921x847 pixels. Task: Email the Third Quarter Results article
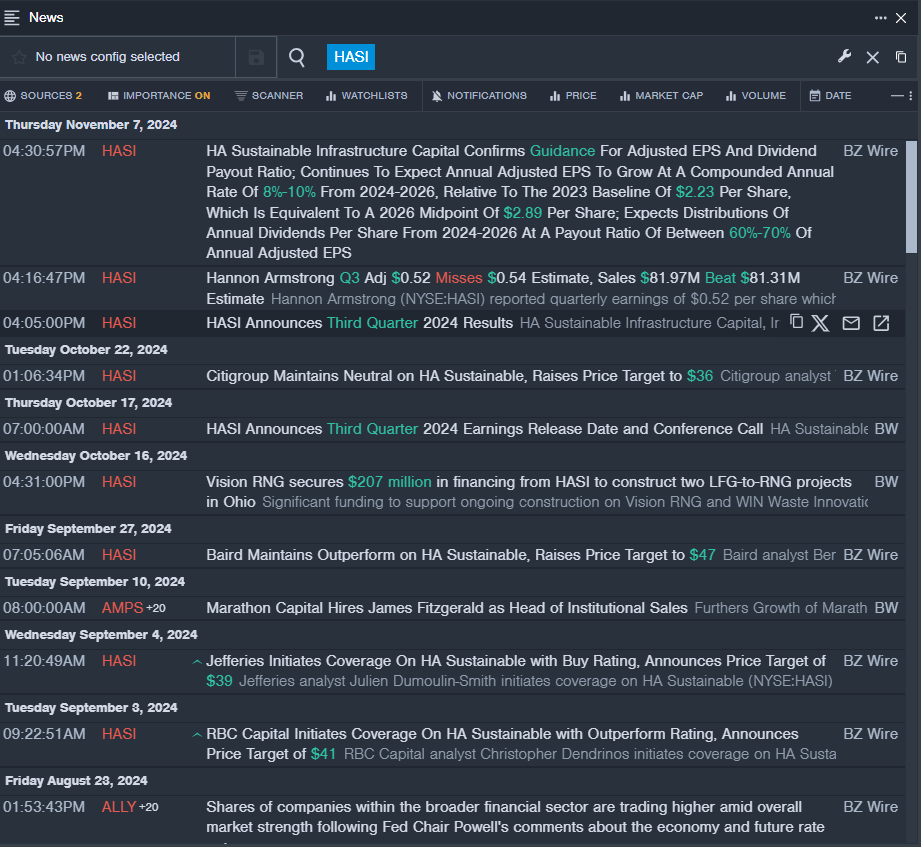[x=851, y=323]
